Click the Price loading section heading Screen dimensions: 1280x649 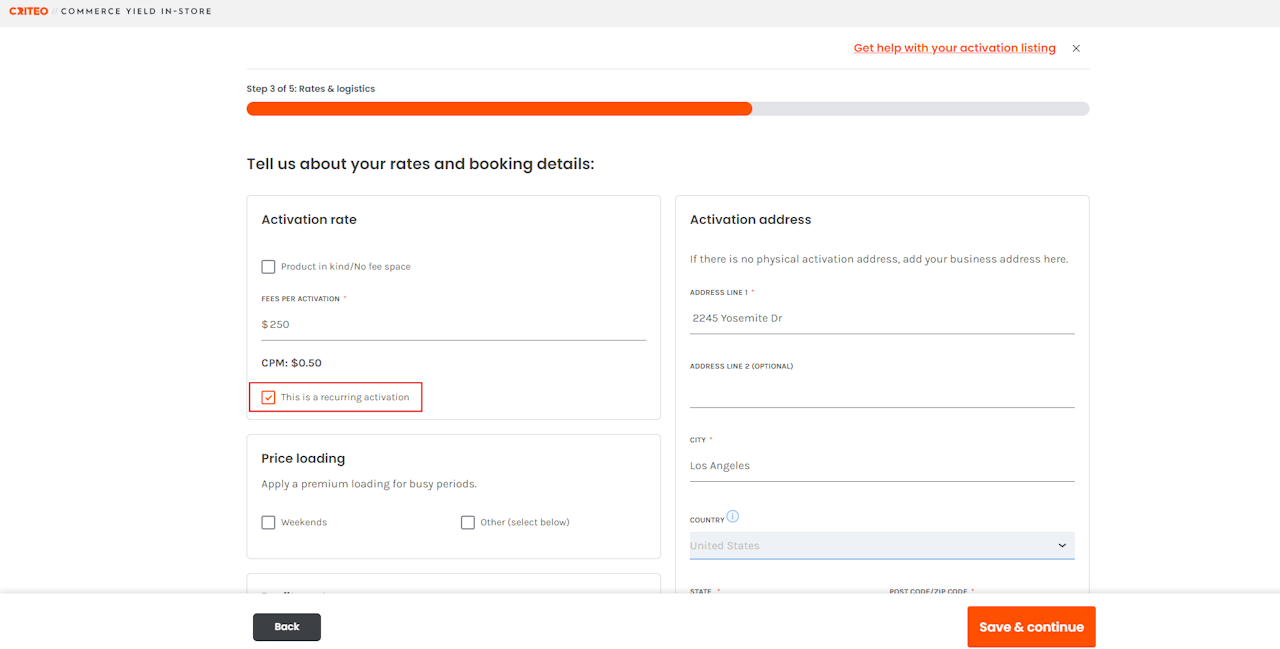click(303, 459)
